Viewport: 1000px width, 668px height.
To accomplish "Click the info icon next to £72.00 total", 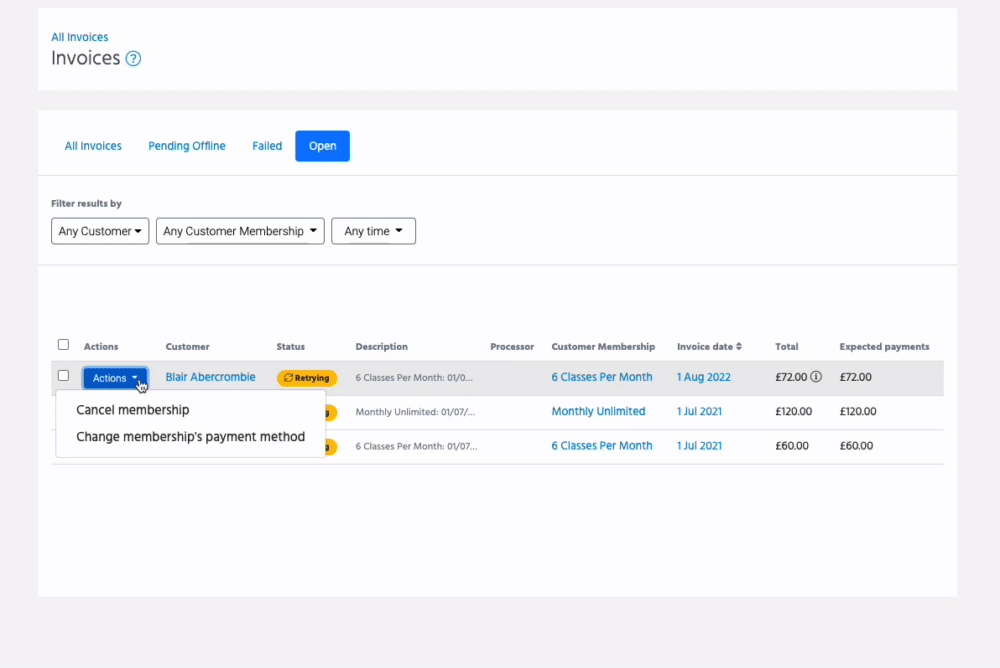I will pyautogui.click(x=816, y=378).
